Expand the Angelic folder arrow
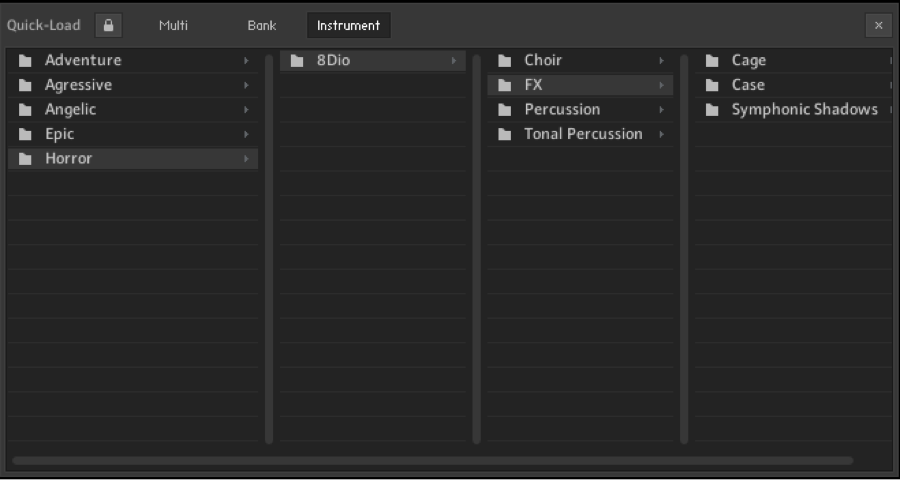 point(246,110)
